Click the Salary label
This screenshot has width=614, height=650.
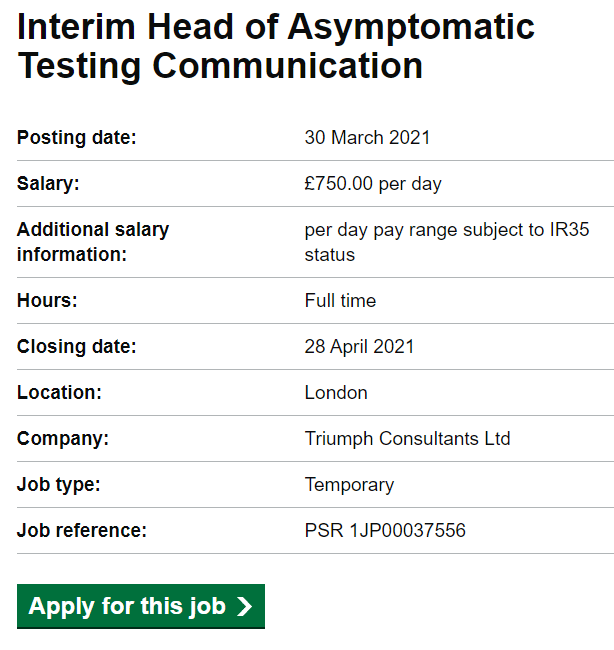[48, 183]
